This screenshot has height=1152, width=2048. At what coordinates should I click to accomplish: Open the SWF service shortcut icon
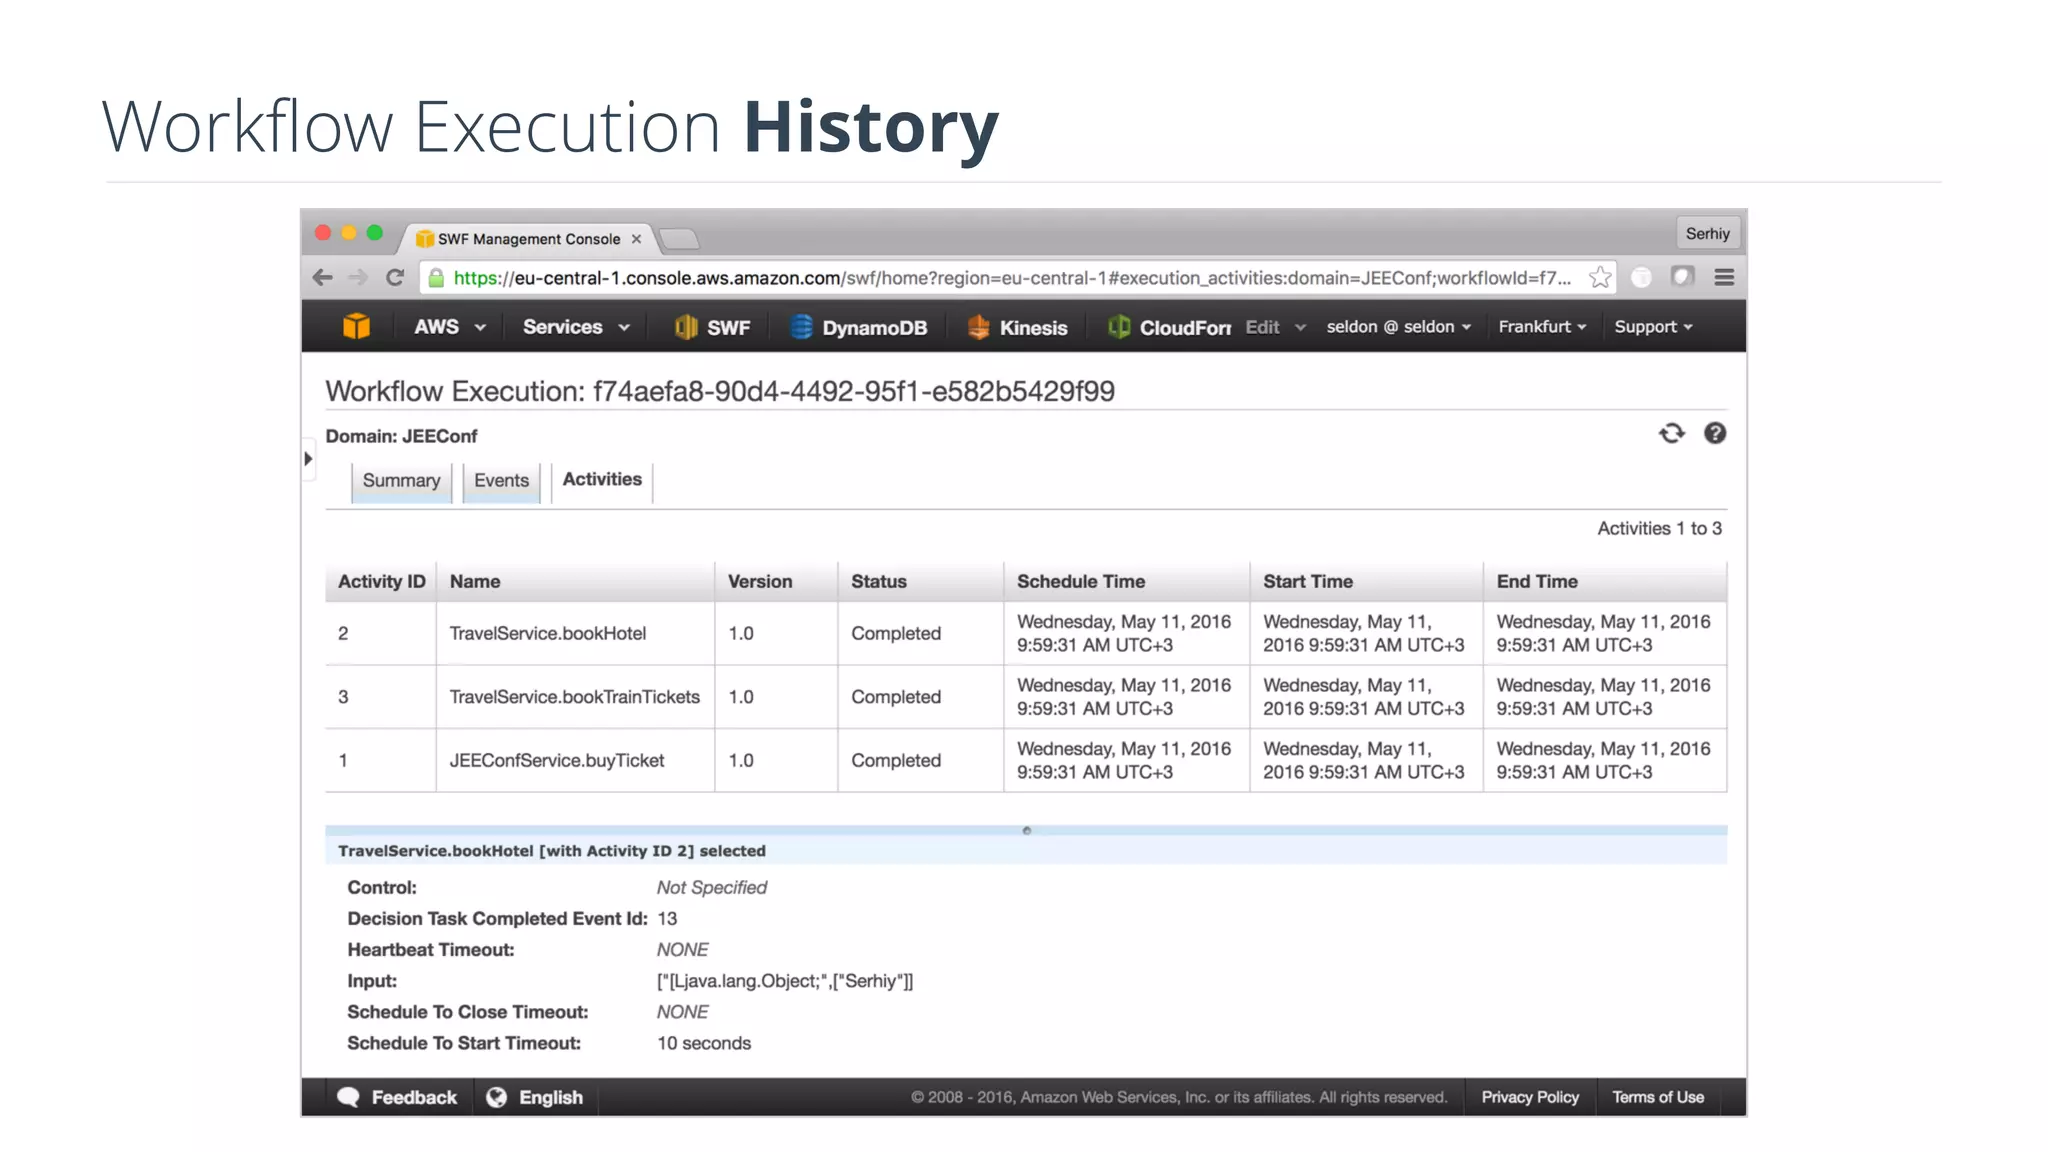click(686, 327)
